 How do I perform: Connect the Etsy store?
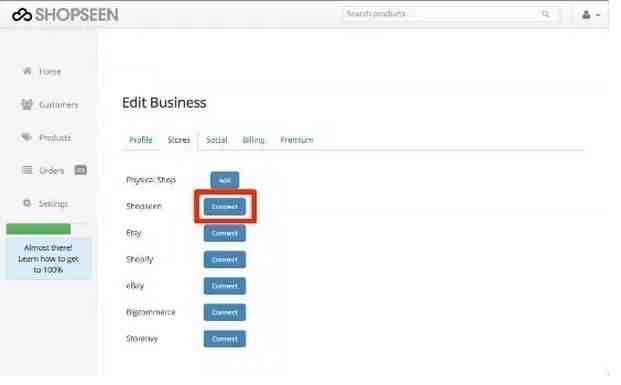(225, 233)
